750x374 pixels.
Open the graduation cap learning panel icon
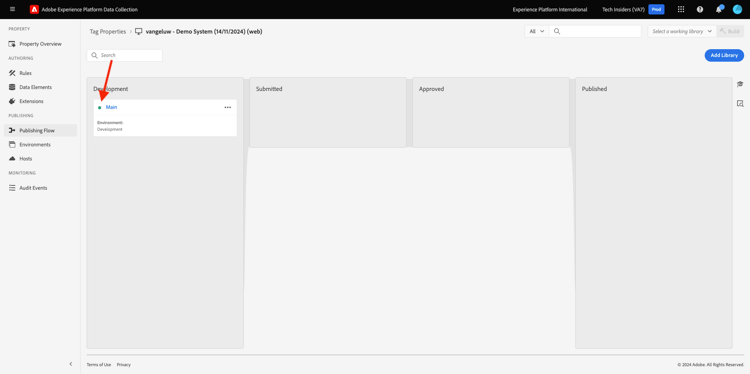(x=740, y=84)
